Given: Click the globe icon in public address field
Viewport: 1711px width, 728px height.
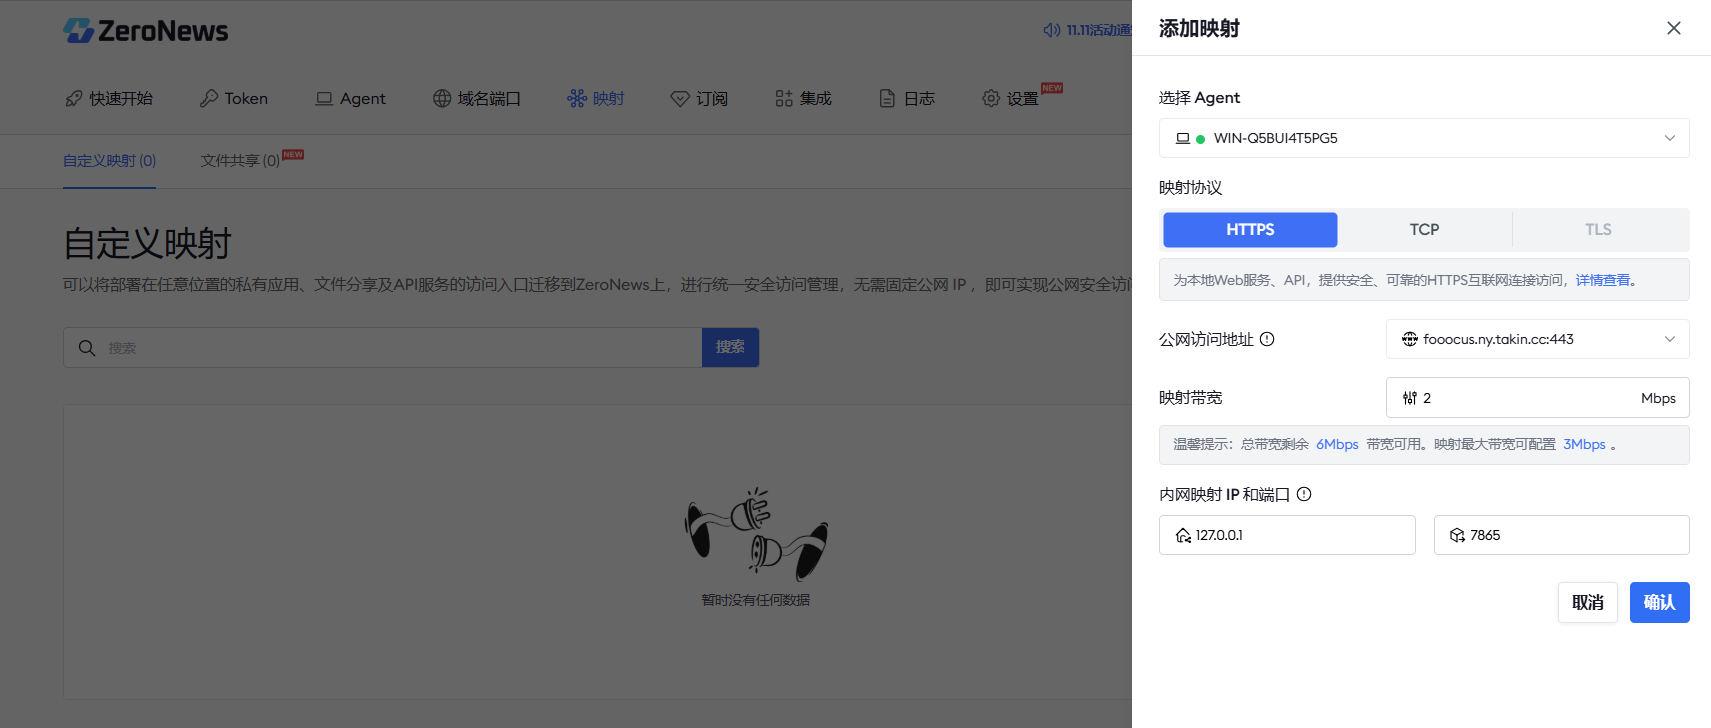Looking at the screenshot, I should (x=1410, y=339).
